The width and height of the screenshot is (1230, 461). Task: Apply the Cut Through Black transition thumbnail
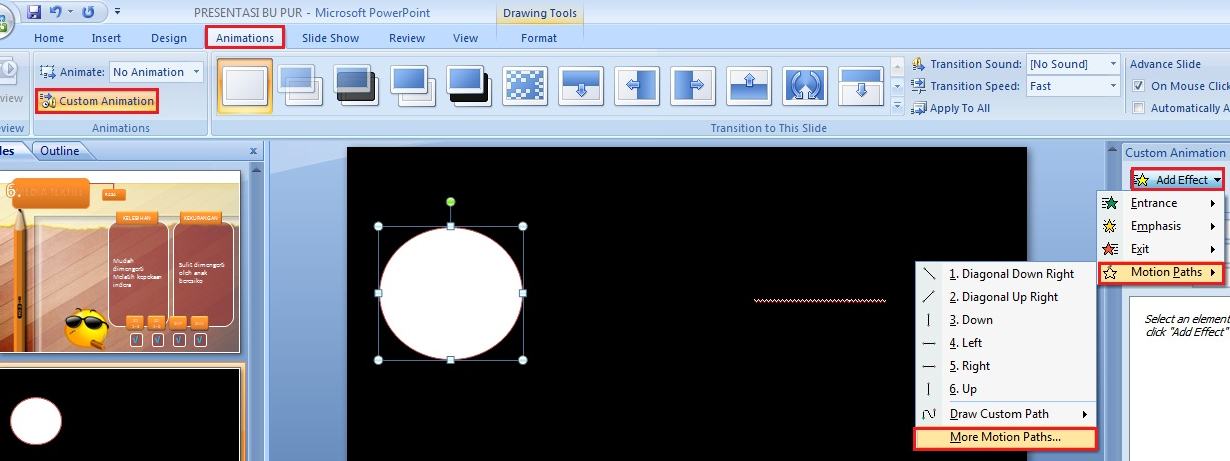(x=468, y=86)
